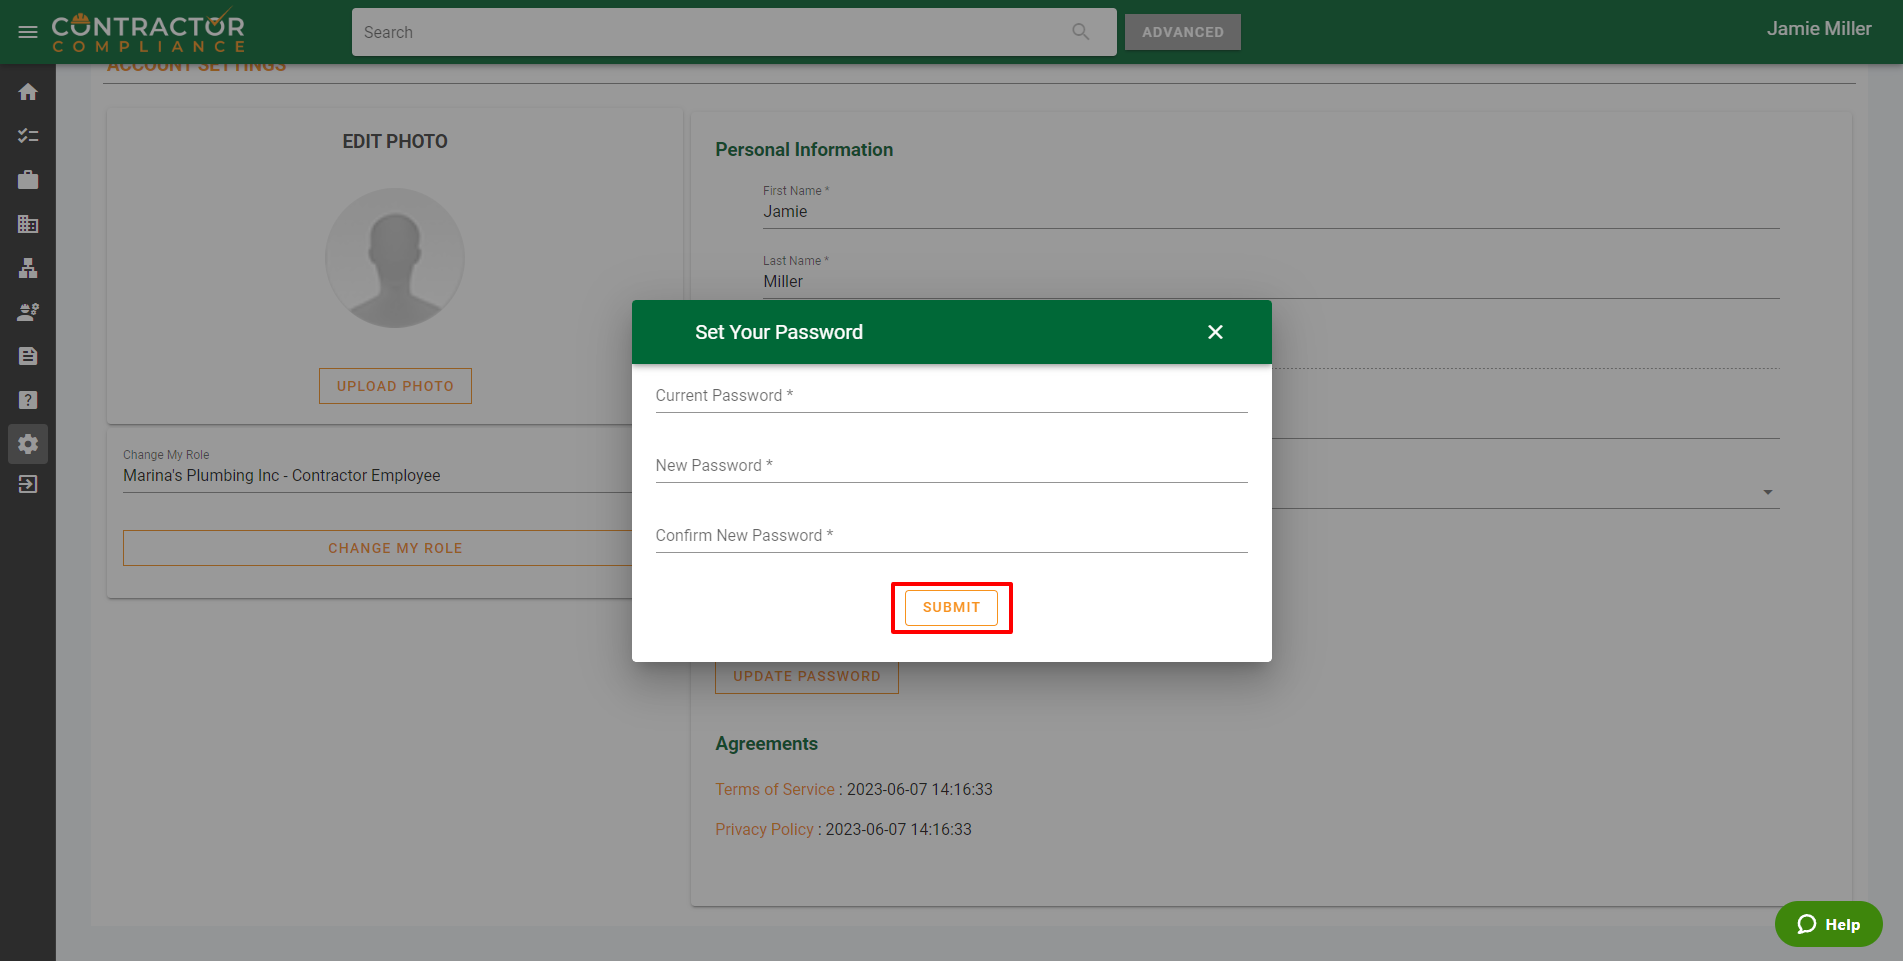Click the Current Password field
The image size is (1903, 961).
pyautogui.click(x=950, y=396)
